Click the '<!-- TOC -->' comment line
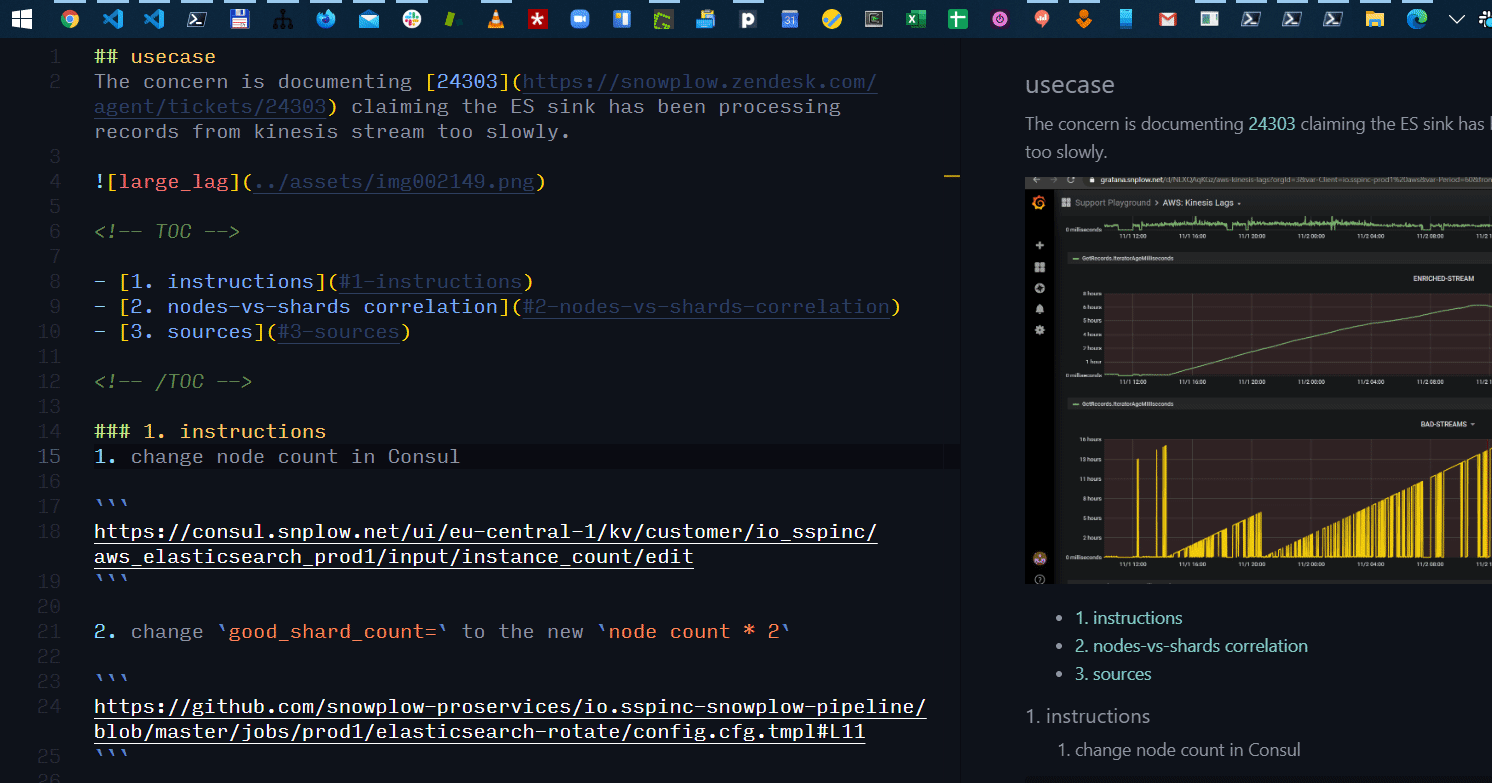The image size is (1492, 783). pyautogui.click(x=167, y=232)
